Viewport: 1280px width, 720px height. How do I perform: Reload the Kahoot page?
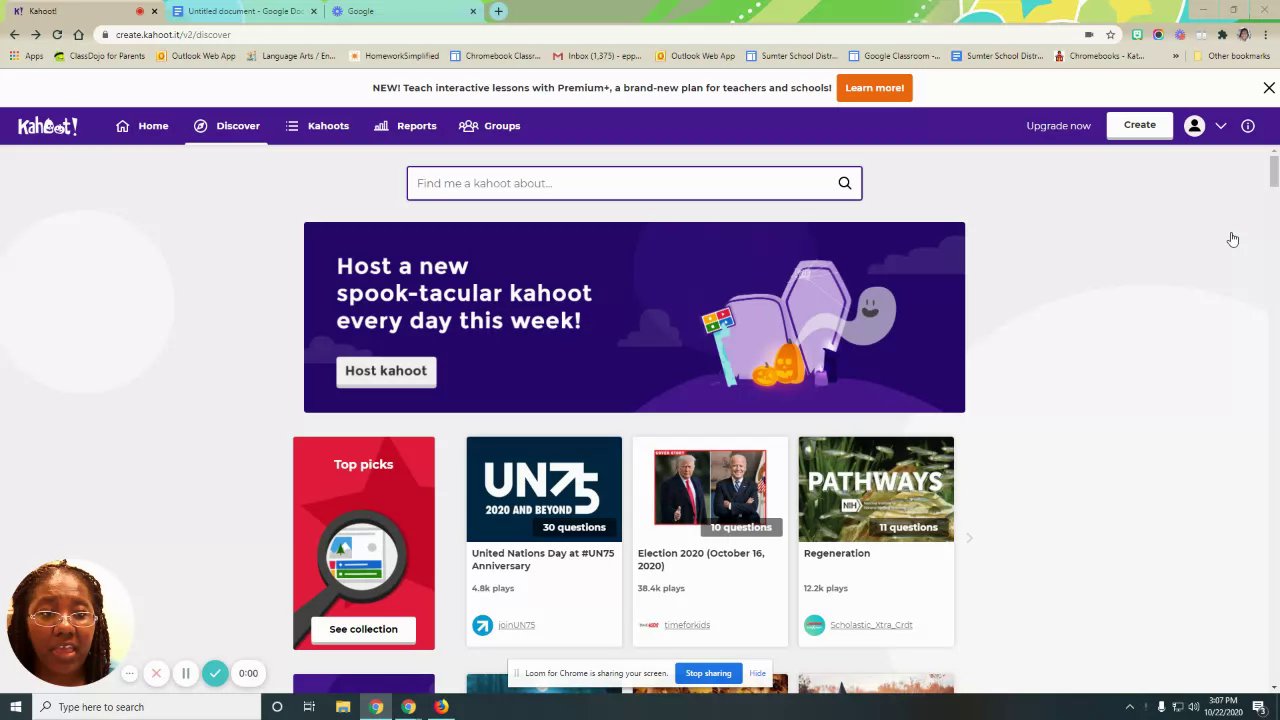57,35
